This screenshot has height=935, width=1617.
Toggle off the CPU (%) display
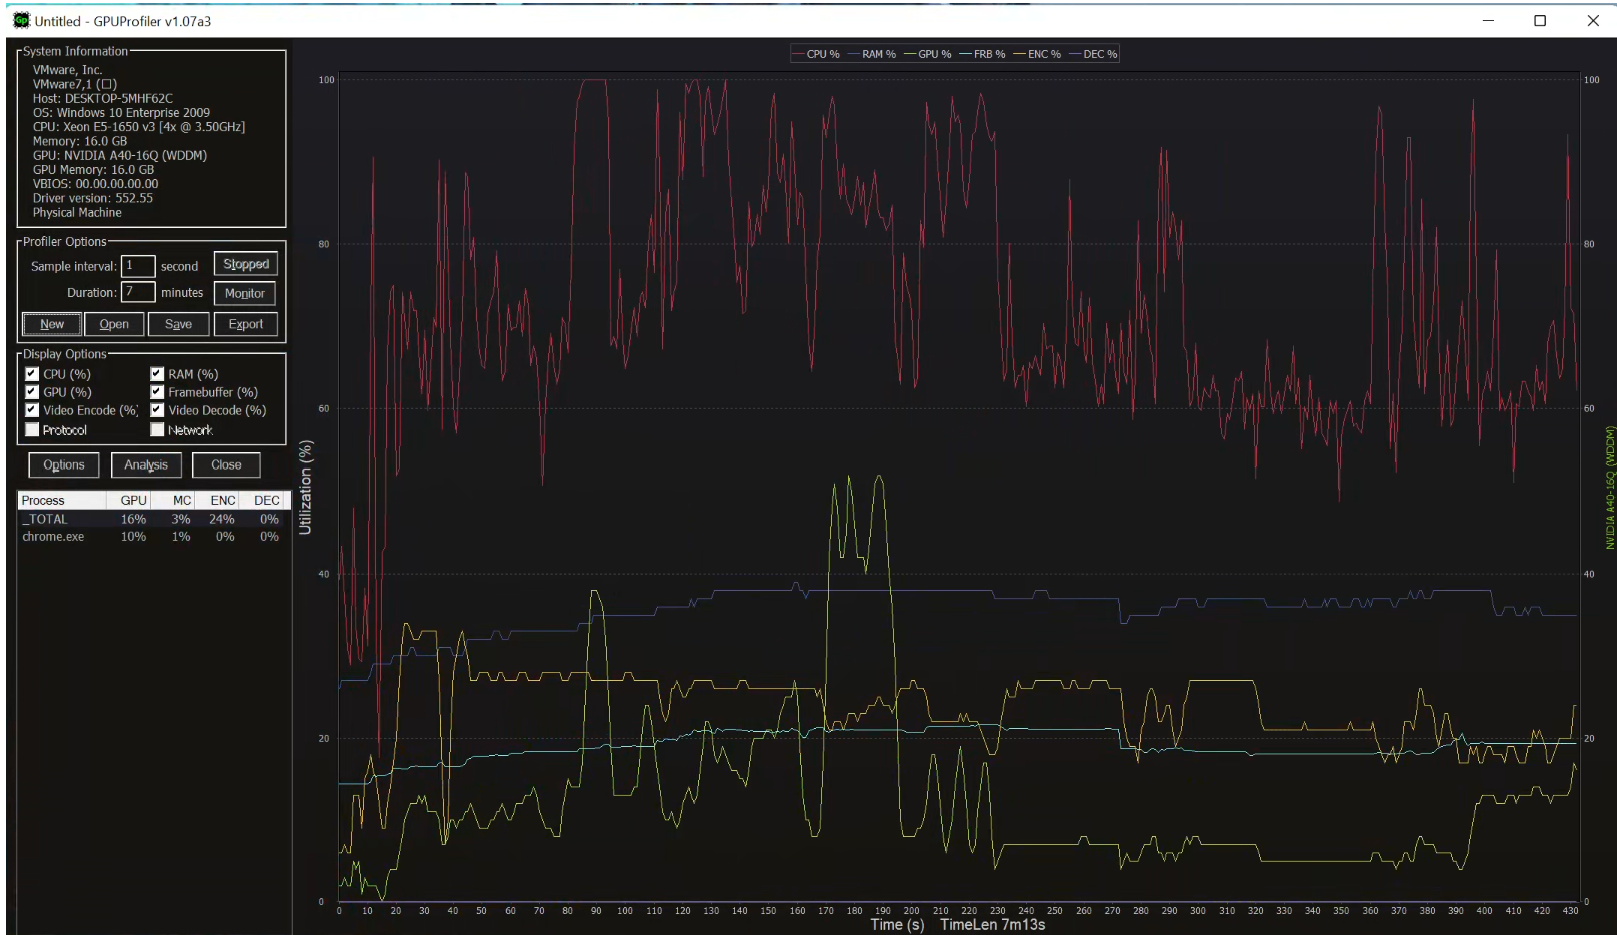click(x=33, y=373)
